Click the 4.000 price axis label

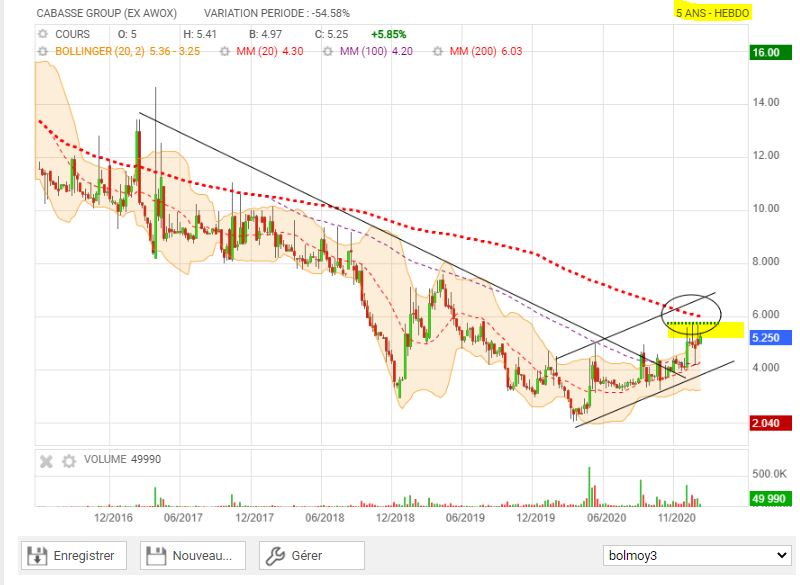766,368
